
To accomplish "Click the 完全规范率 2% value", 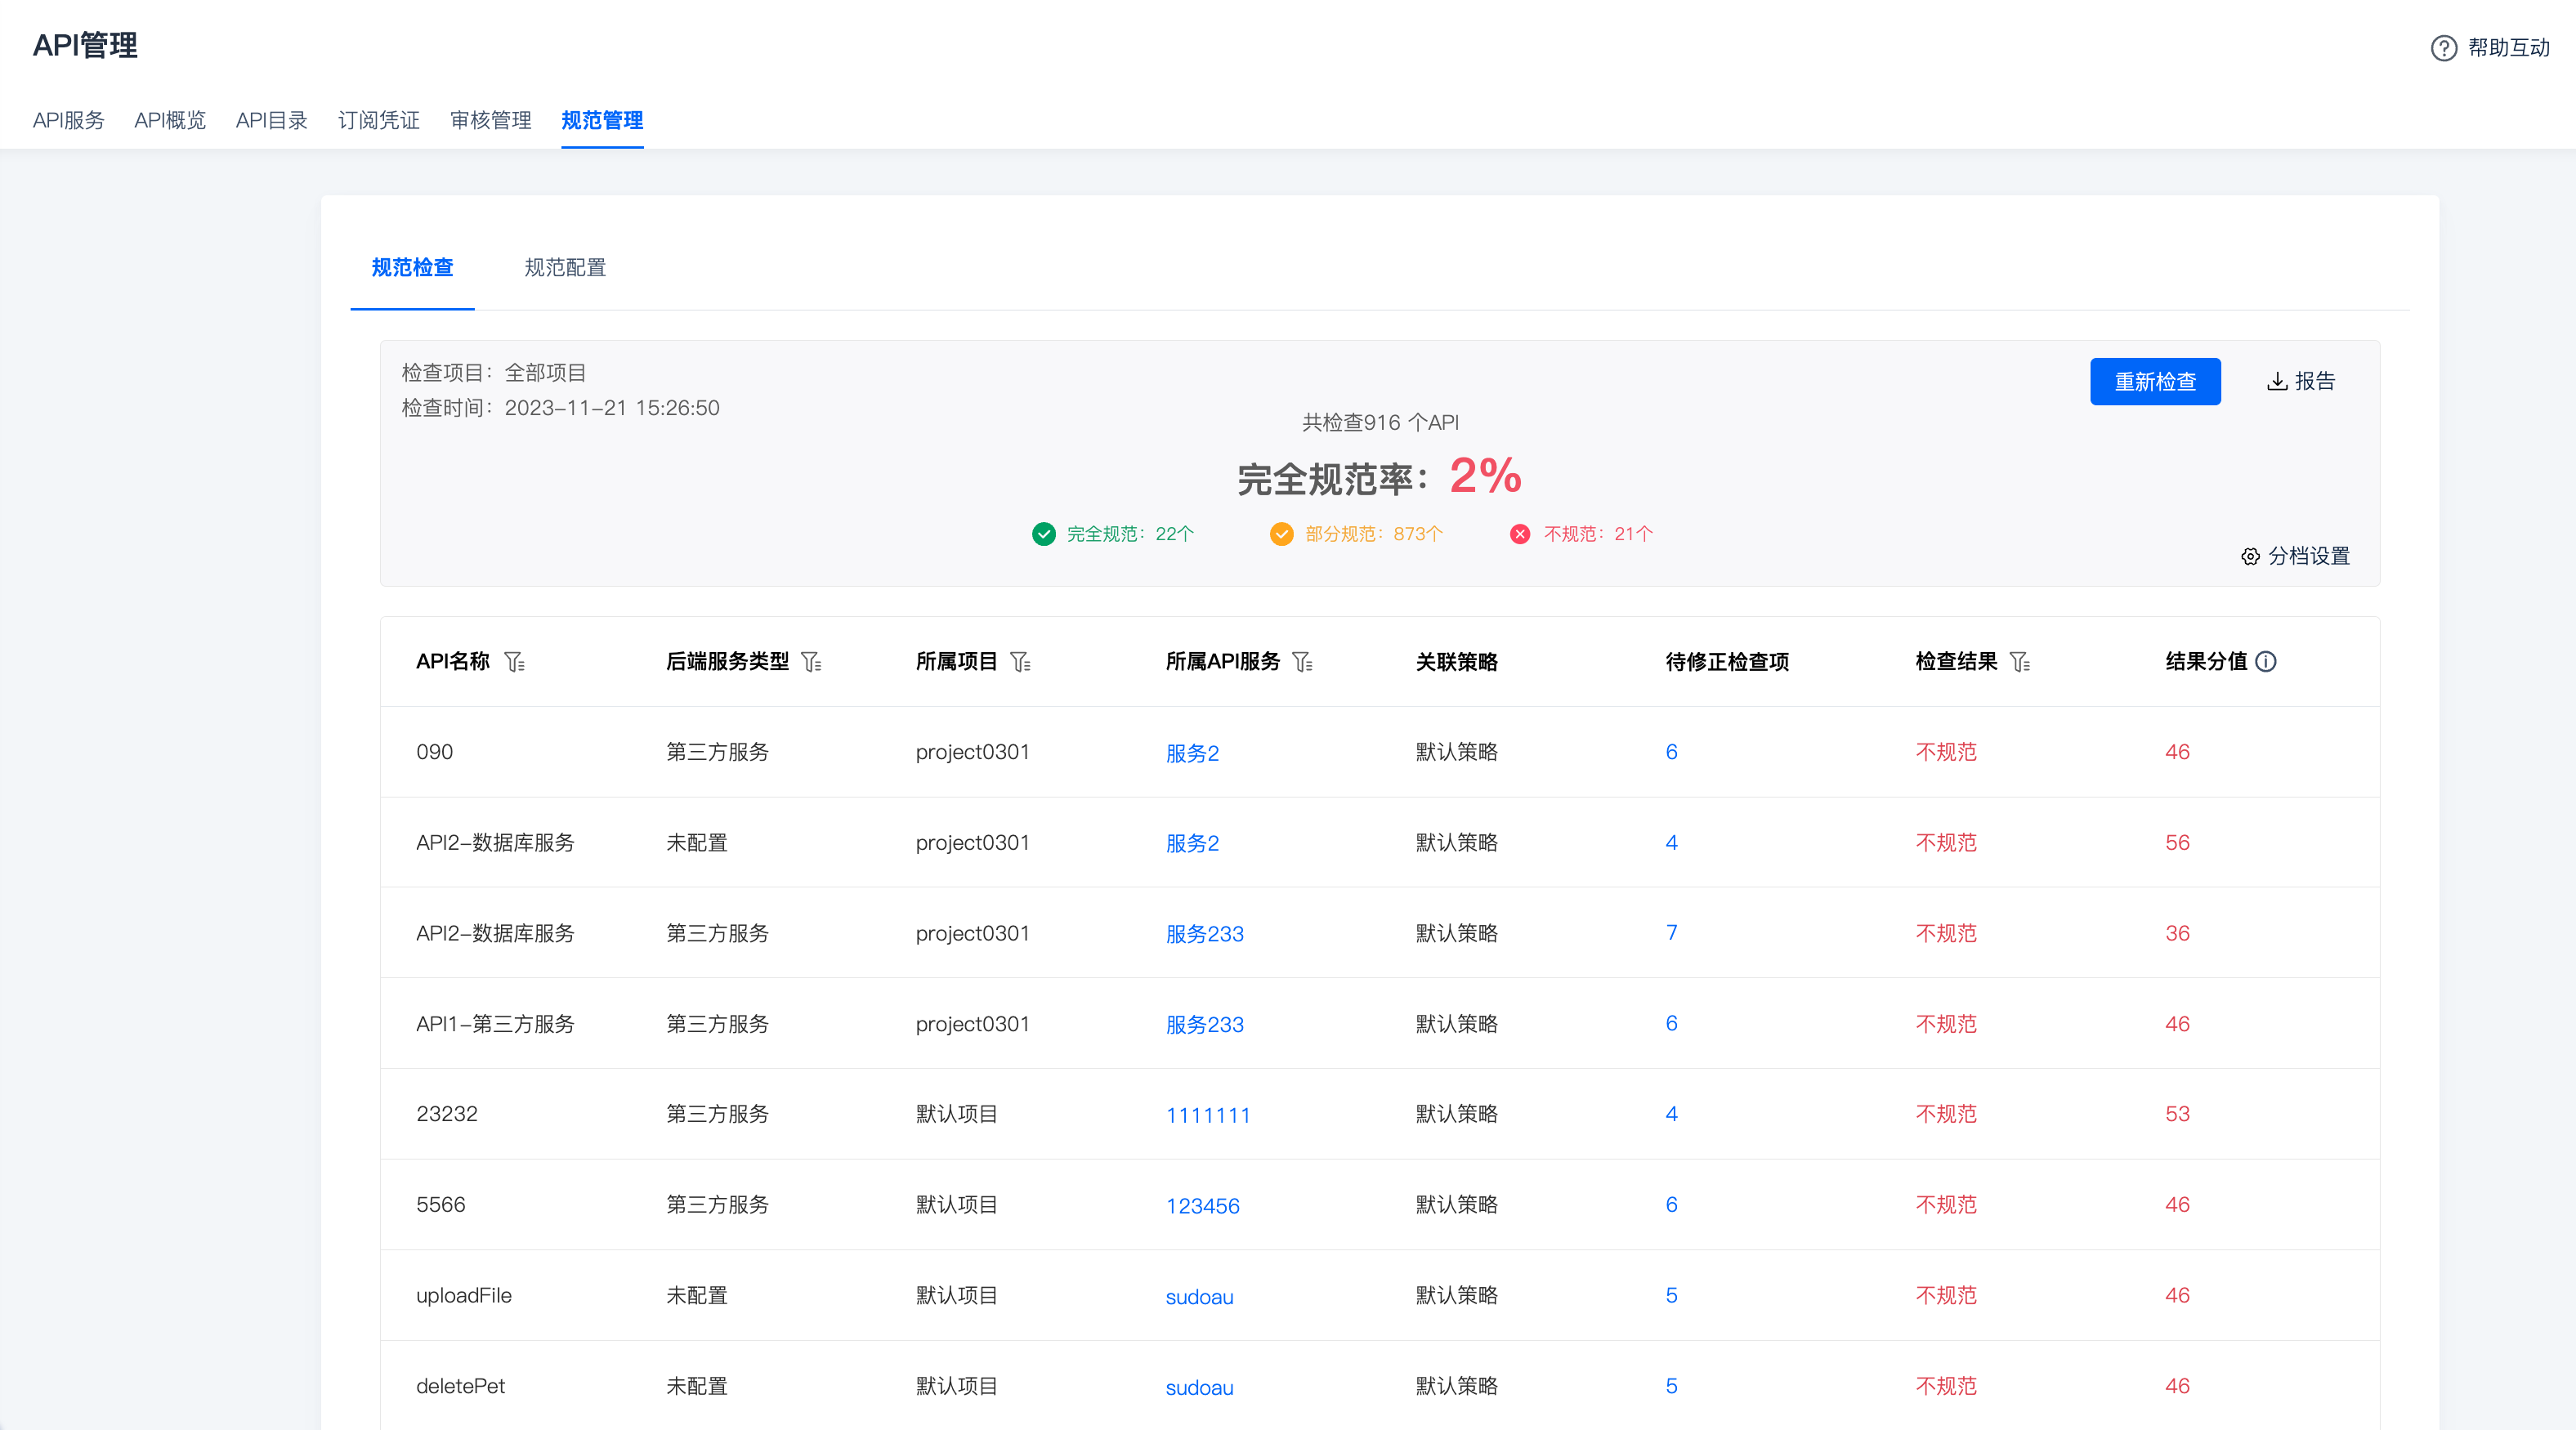I will pyautogui.click(x=1486, y=476).
